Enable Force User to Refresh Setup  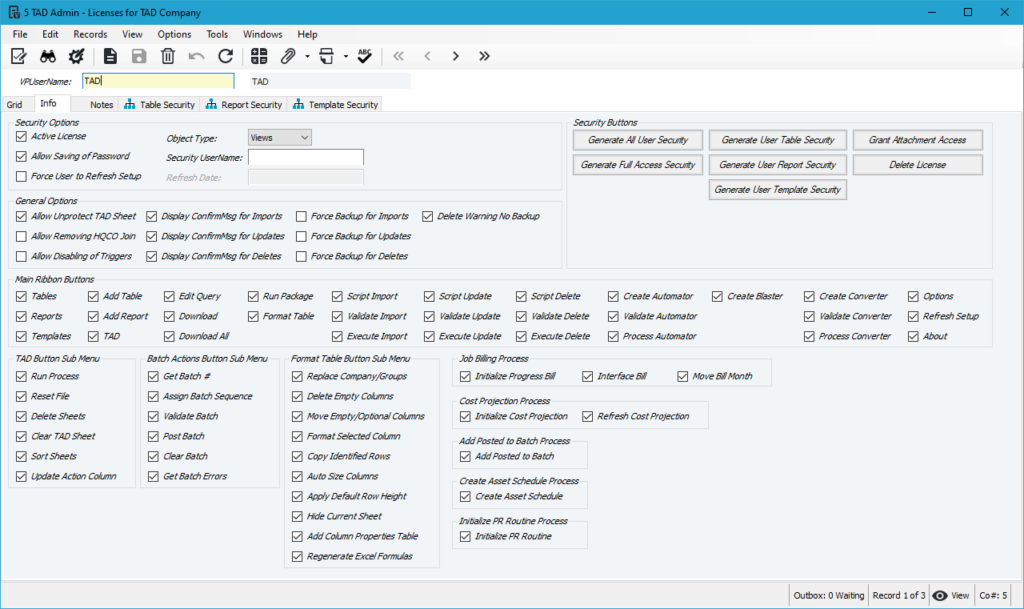coord(22,176)
